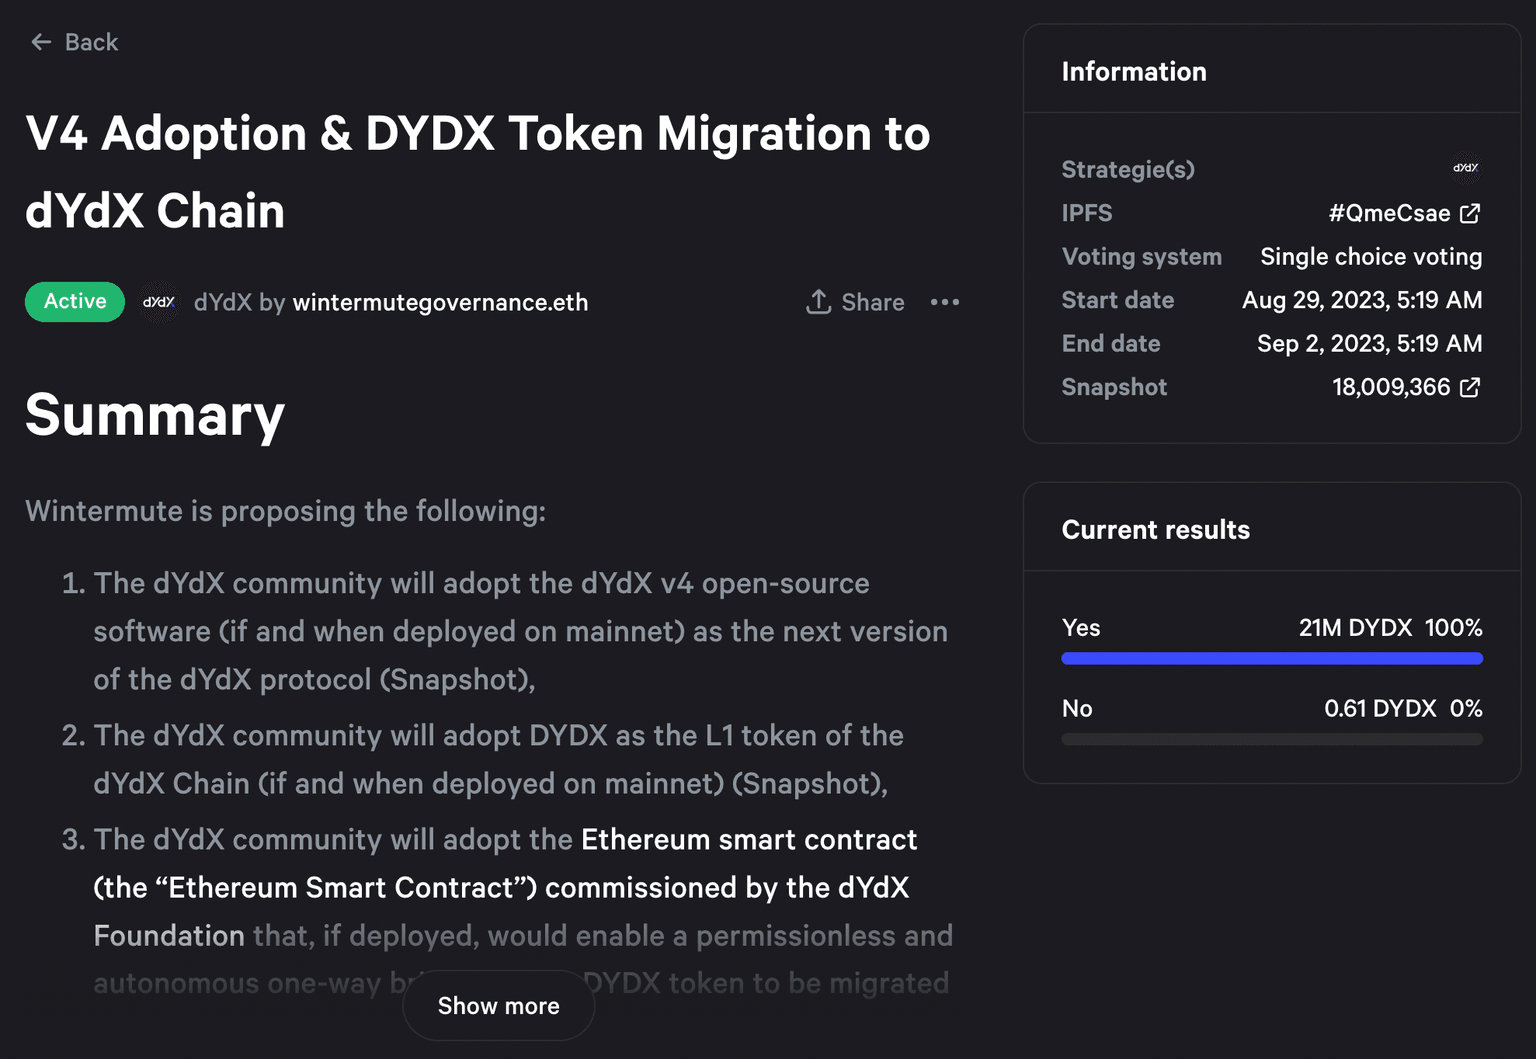Screen dimensions: 1536x1059
Task: Click the Yes vote progress bar
Action: (x=1271, y=657)
